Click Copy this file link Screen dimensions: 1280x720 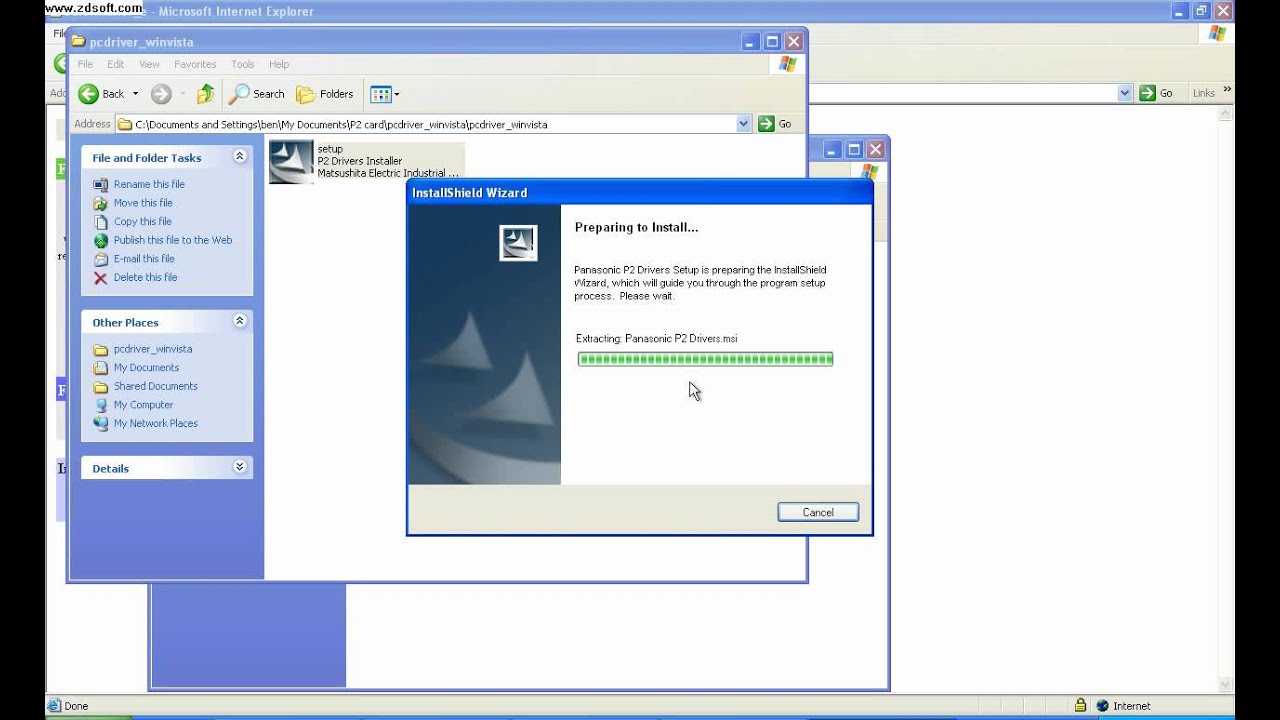[x=143, y=222]
